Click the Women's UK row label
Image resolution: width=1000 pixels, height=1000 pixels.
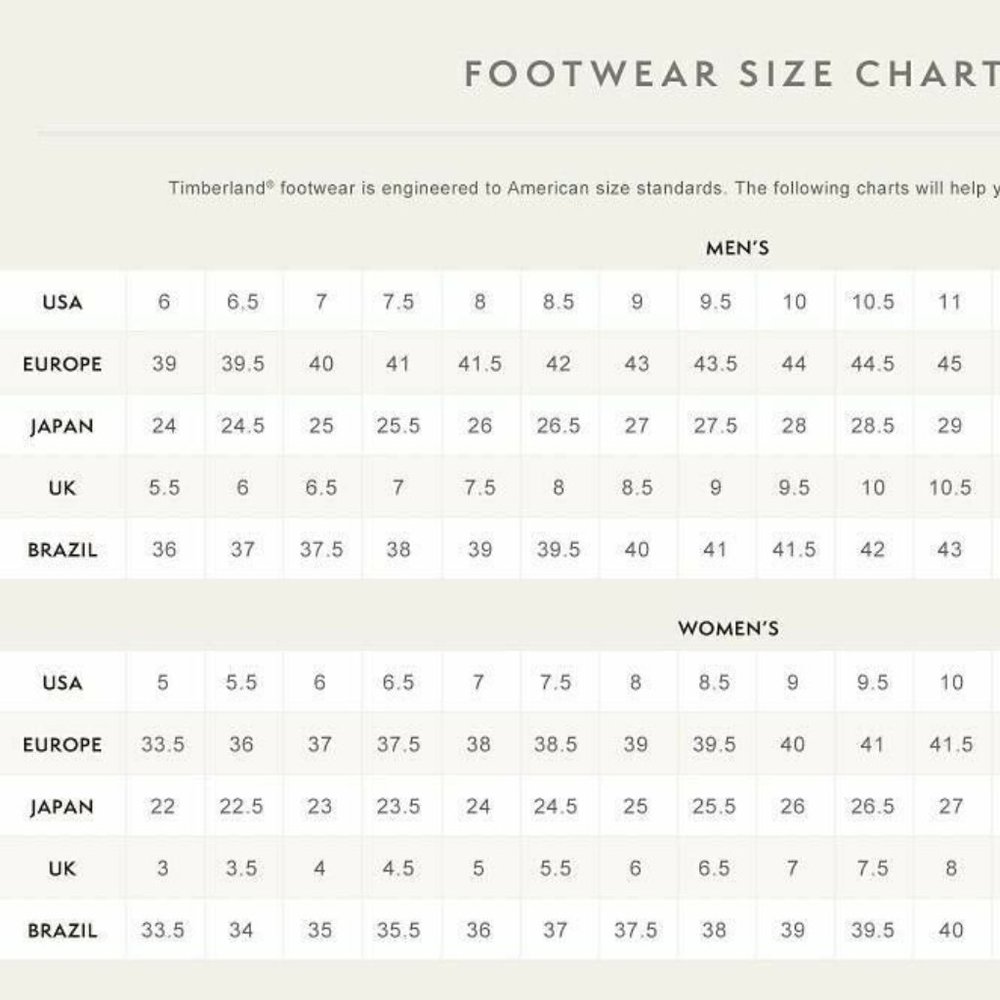tap(62, 868)
